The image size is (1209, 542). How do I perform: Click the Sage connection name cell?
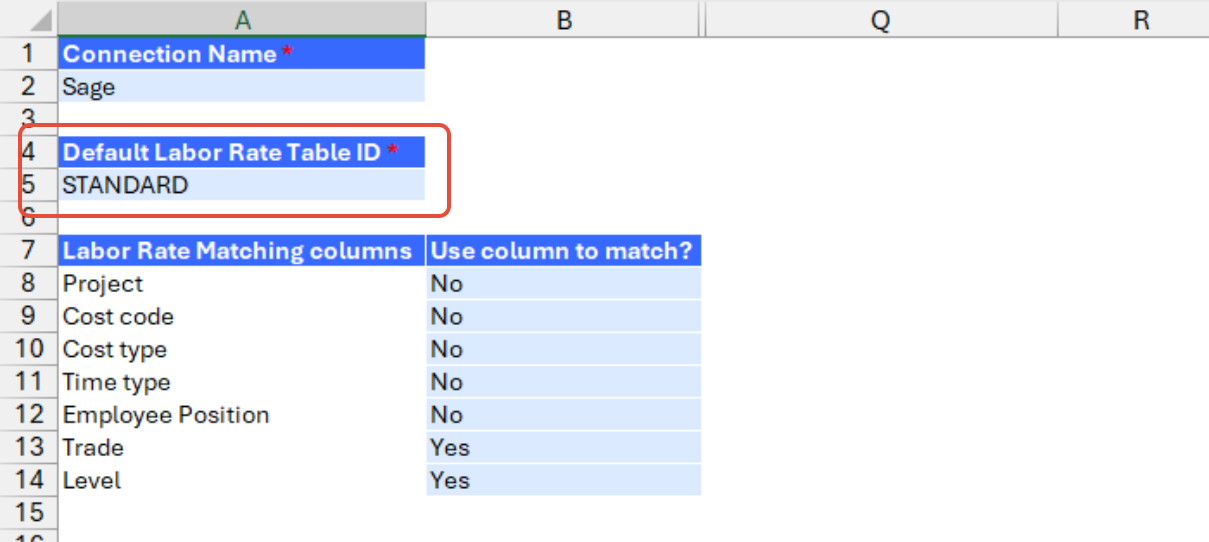click(x=242, y=87)
